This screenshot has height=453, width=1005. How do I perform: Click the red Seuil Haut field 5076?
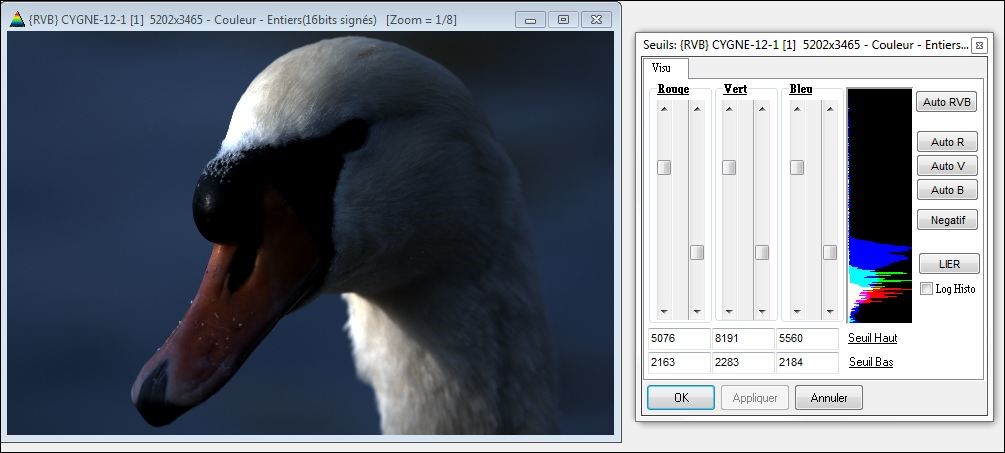point(678,338)
